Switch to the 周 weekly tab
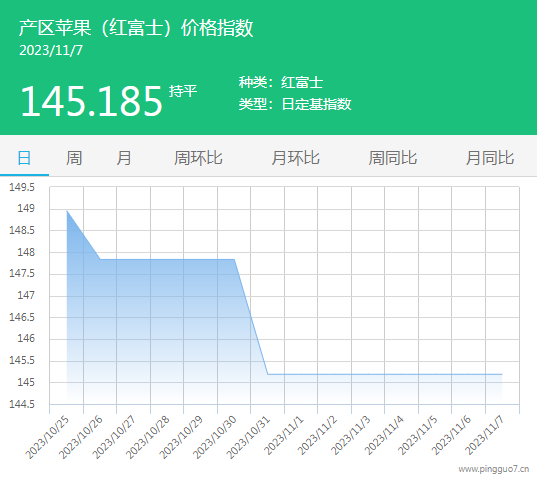 [74, 158]
